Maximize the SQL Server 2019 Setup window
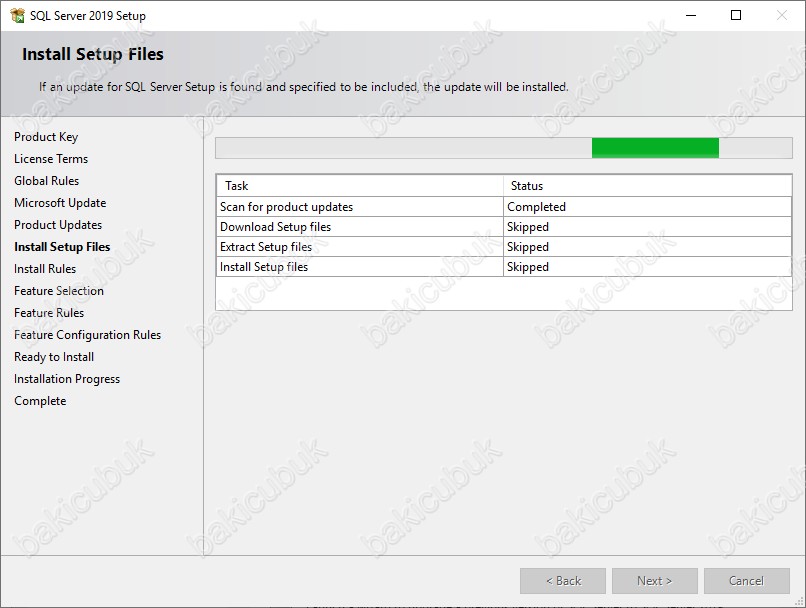Viewport: 806px width, 608px height. coord(736,15)
